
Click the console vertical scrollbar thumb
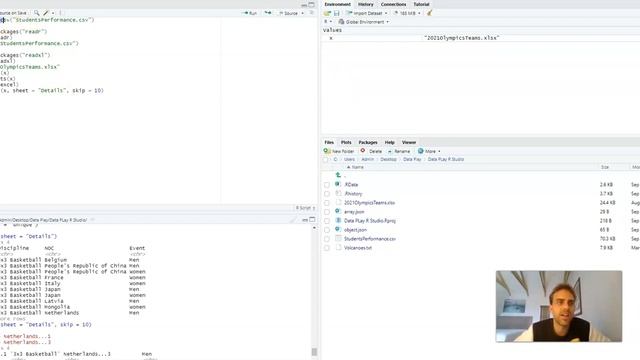coord(314,351)
